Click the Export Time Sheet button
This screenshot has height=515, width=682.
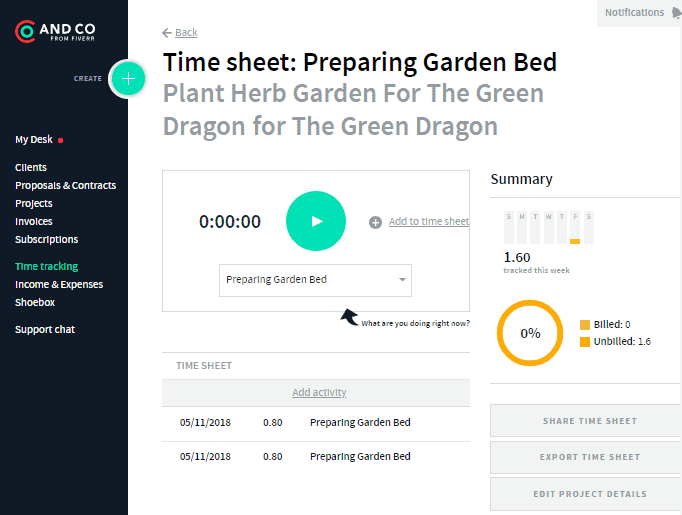pyautogui.click(x=589, y=457)
